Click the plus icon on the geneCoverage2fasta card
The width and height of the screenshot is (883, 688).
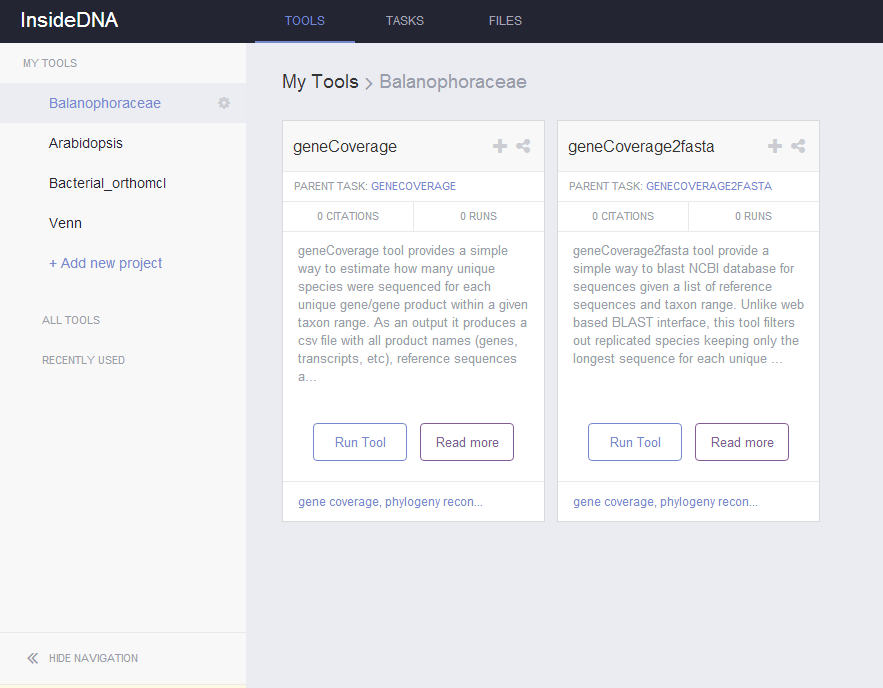[775, 146]
